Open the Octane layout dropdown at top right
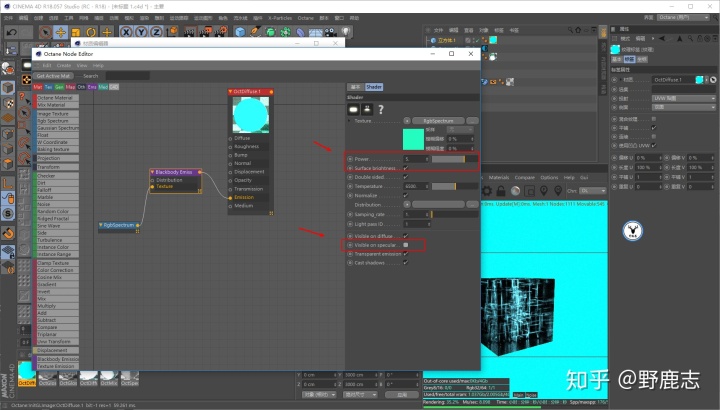Screen dimensions: 720x410 coord(683,17)
